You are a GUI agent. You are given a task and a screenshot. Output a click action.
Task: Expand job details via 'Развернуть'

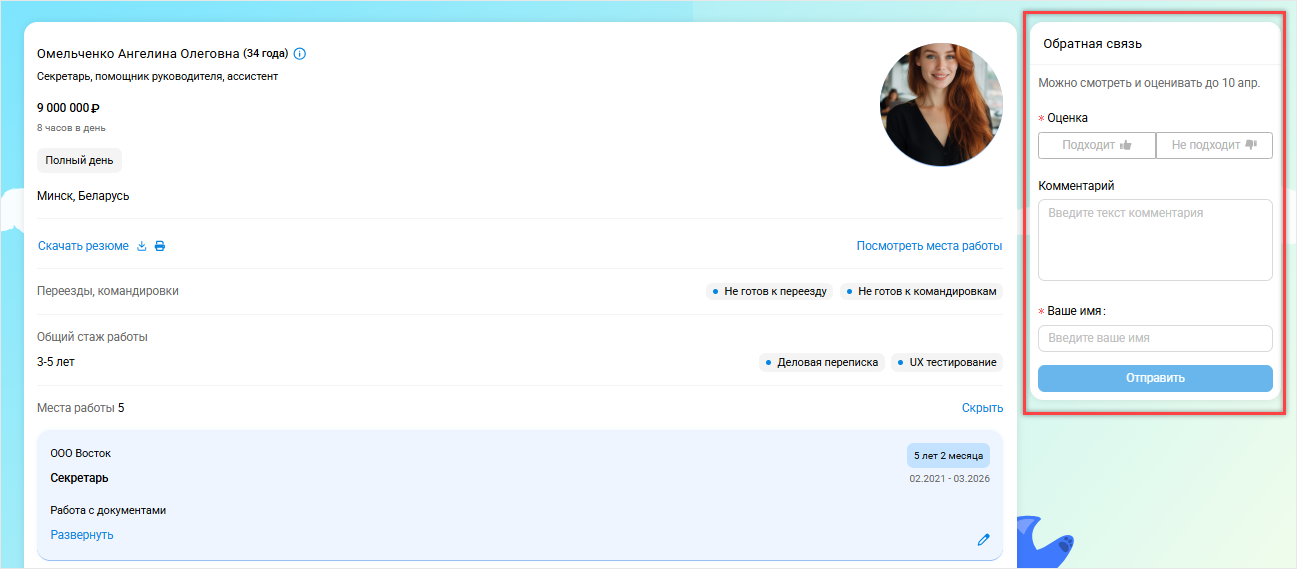[x=82, y=535]
